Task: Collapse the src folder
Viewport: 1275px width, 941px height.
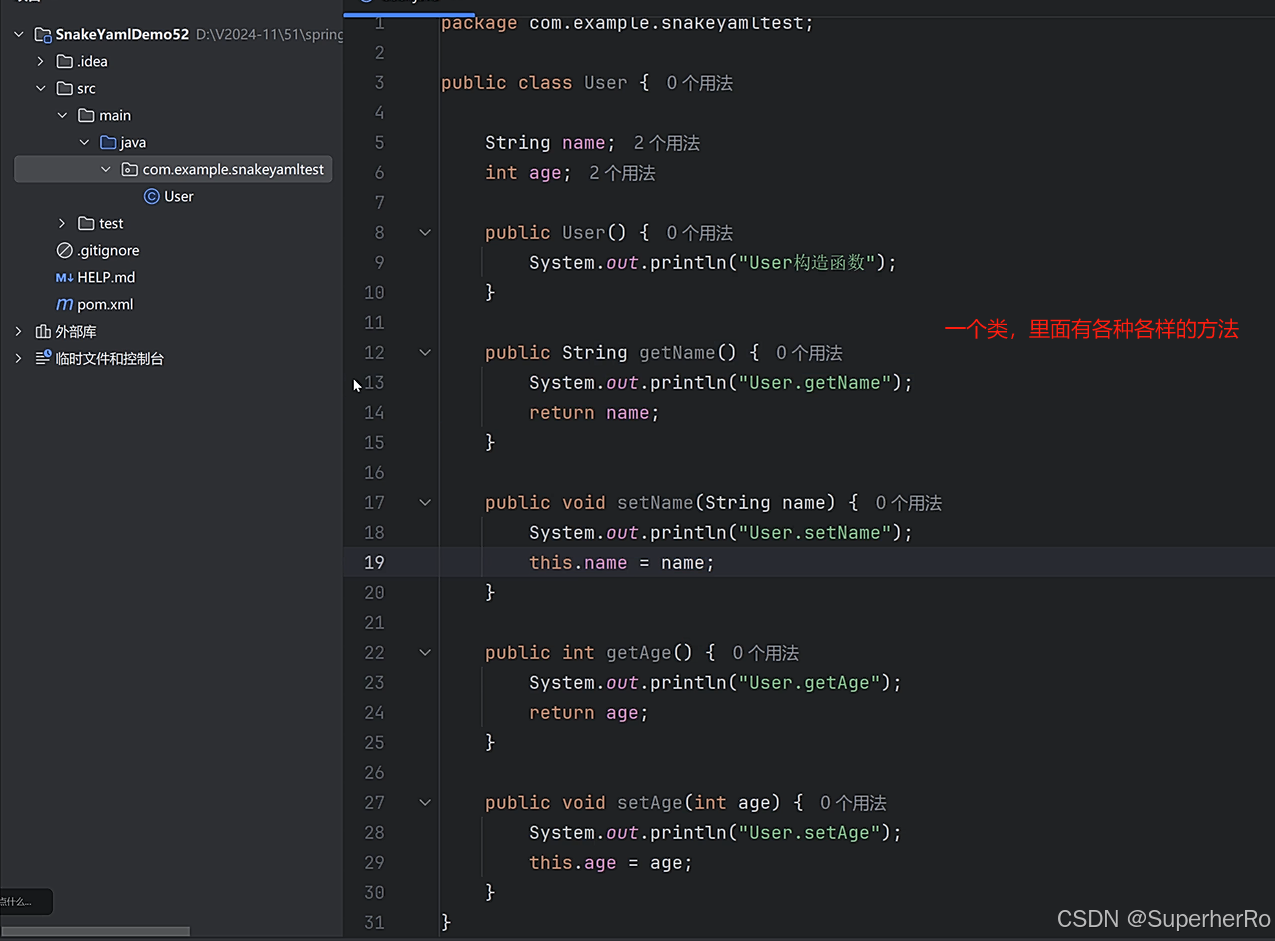Action: tap(41, 88)
